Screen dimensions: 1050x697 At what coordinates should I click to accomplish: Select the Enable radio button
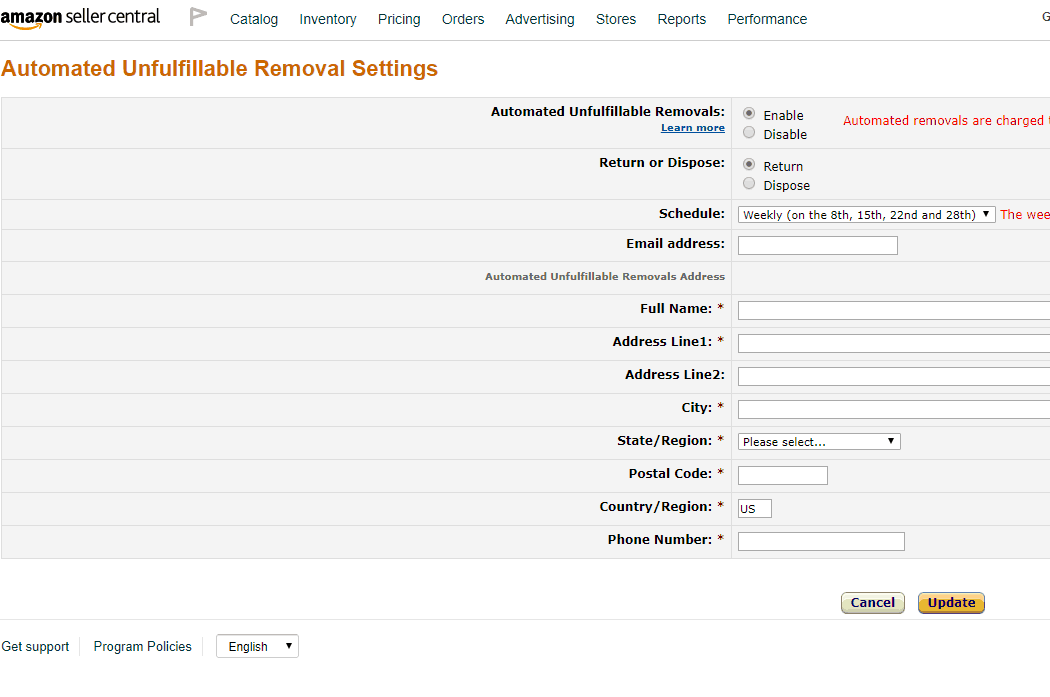[749, 113]
